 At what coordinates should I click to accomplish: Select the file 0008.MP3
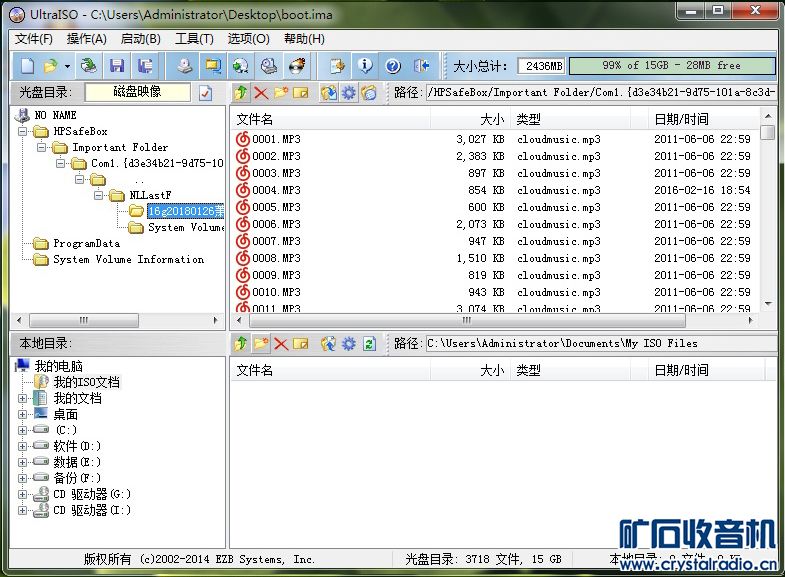(x=276, y=258)
